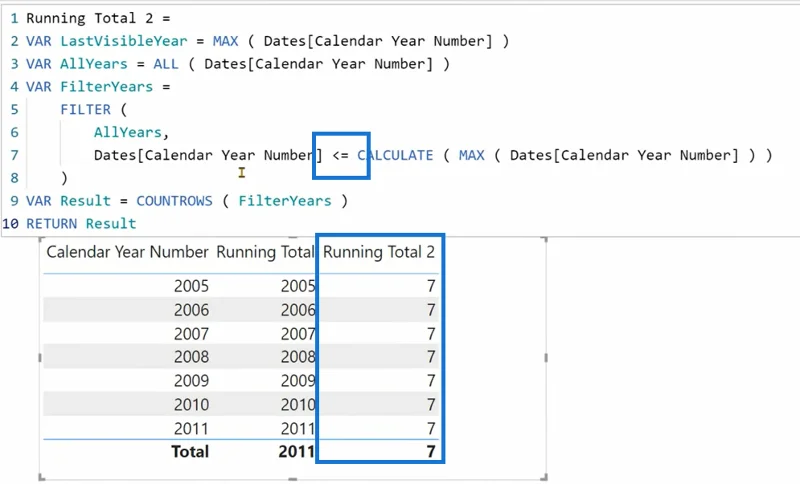Screen dimensions: 800x484
Task: Click Running Total 2 value 7 in the 2010 row
Action: click(431, 404)
